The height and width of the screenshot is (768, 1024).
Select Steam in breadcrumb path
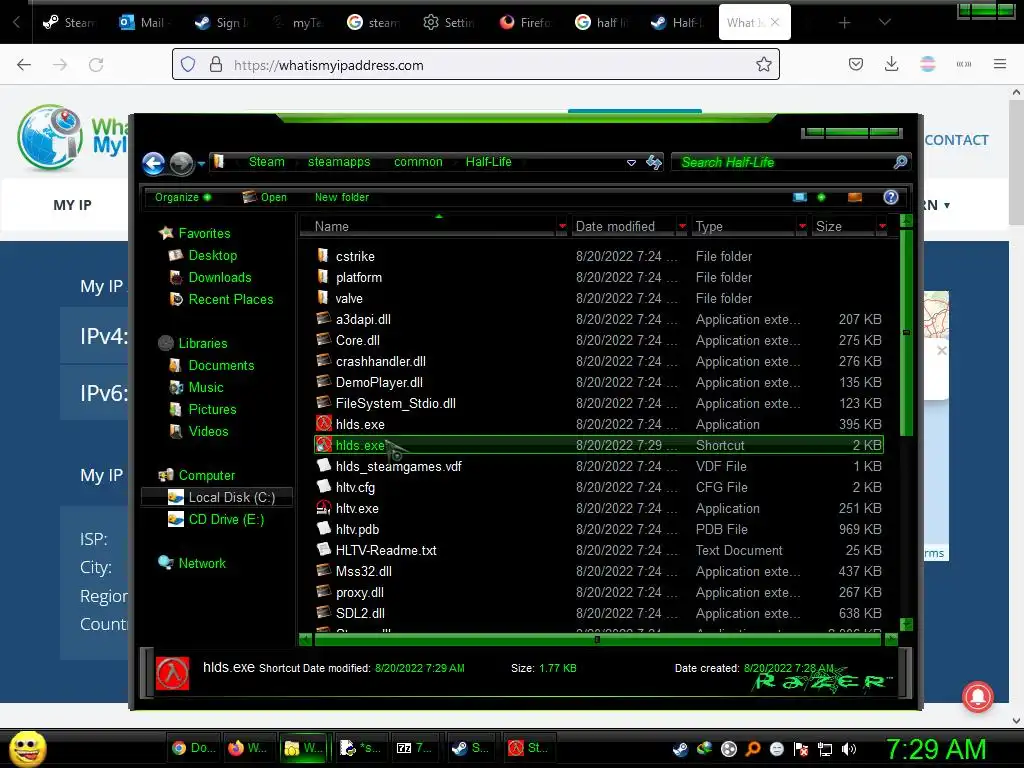click(266, 162)
